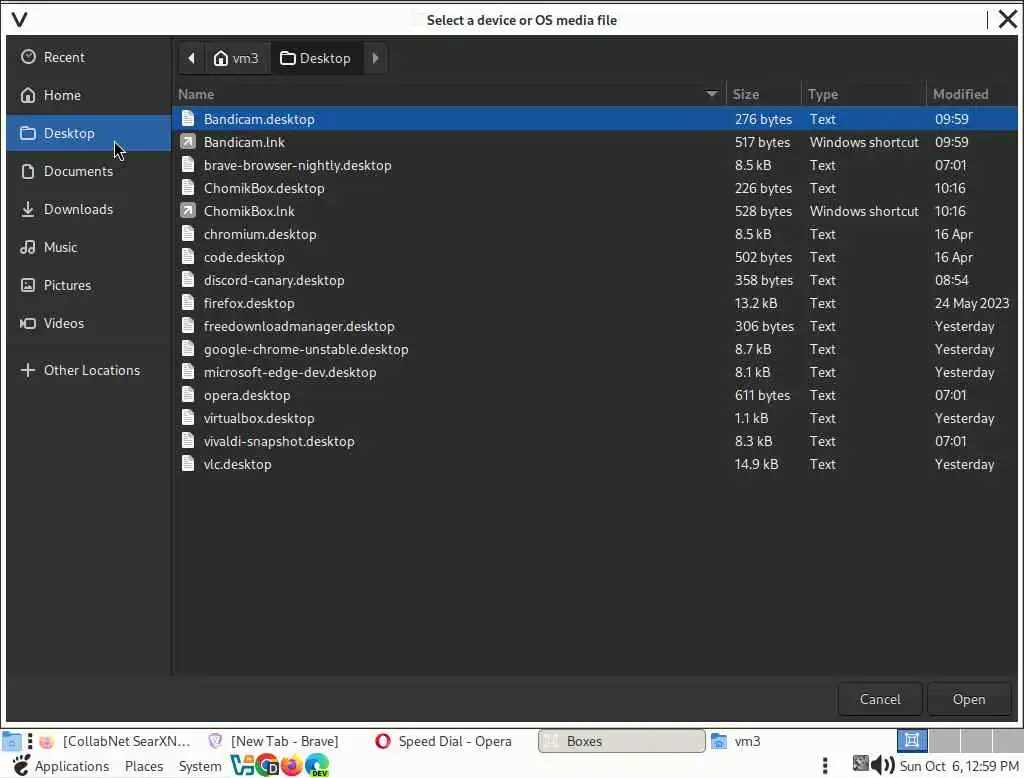The image size is (1024, 778).
Task: Select opera.desktop file
Action: point(596,395)
